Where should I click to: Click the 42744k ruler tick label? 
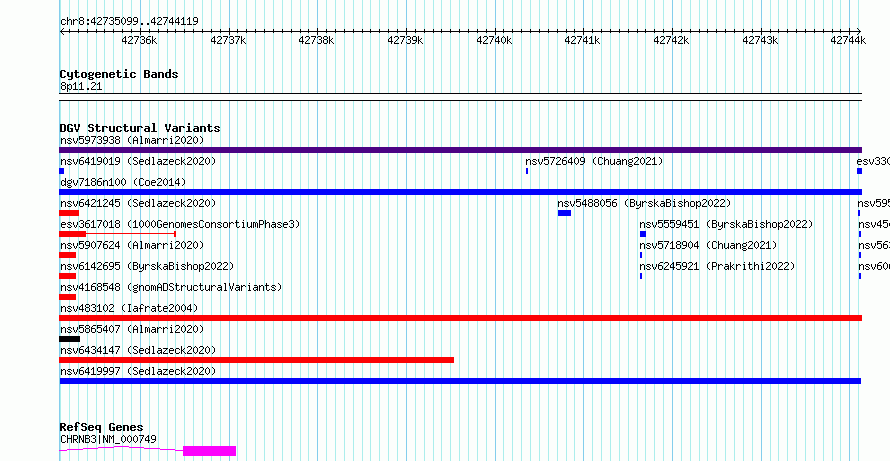848,40
